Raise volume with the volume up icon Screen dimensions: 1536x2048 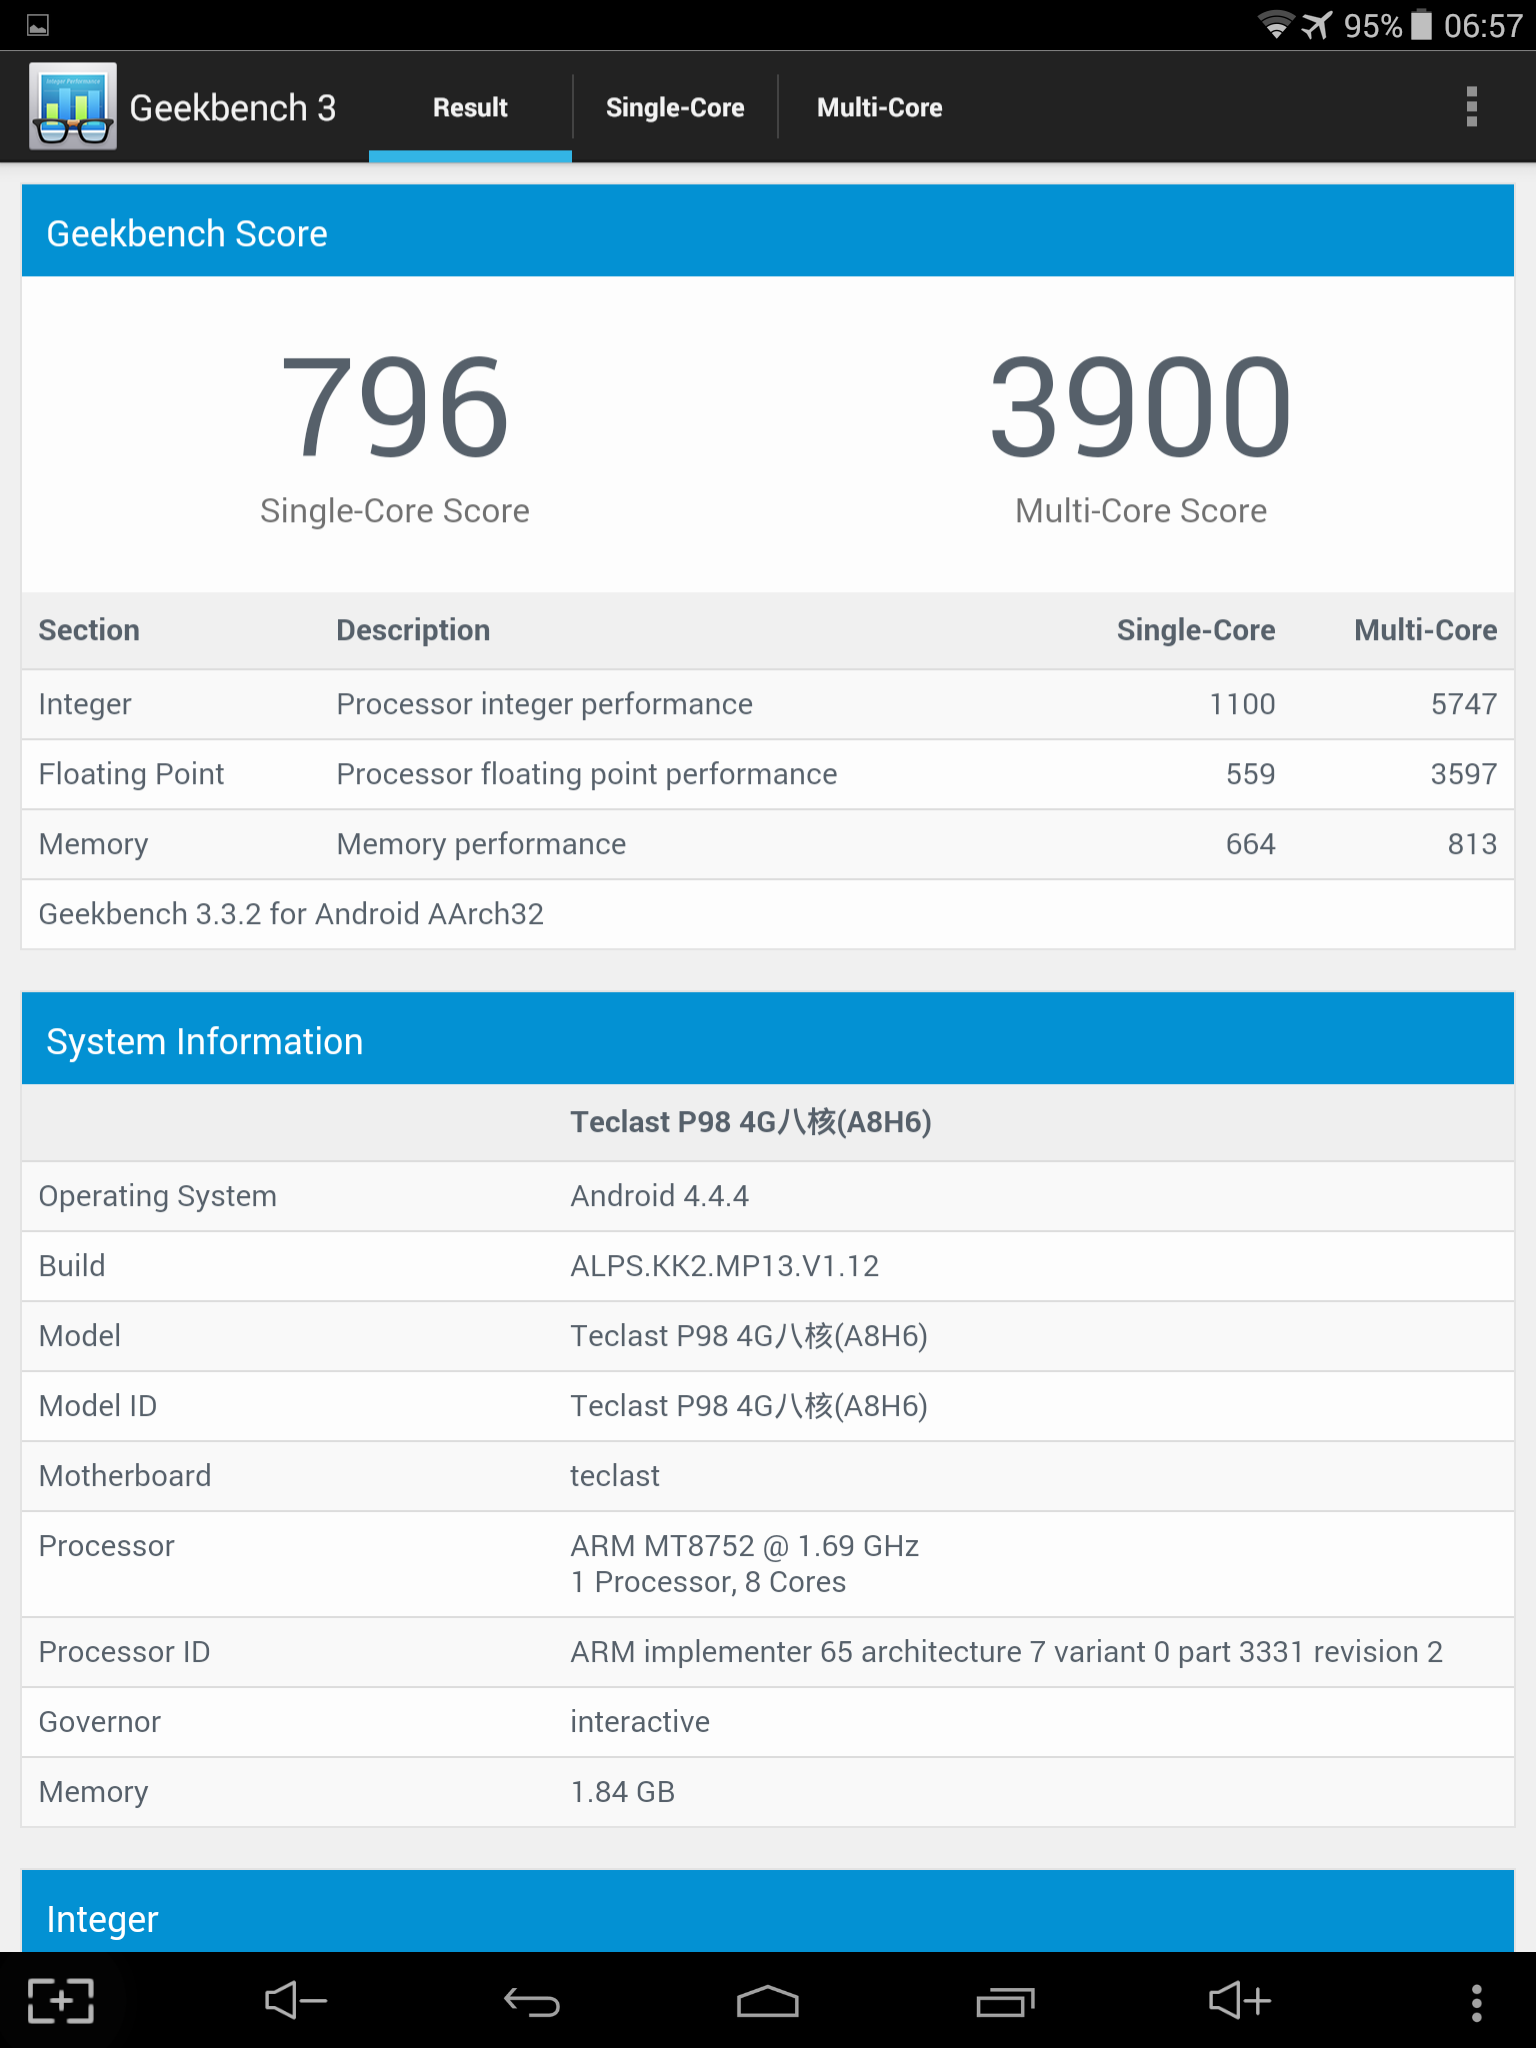[x=1240, y=2001]
